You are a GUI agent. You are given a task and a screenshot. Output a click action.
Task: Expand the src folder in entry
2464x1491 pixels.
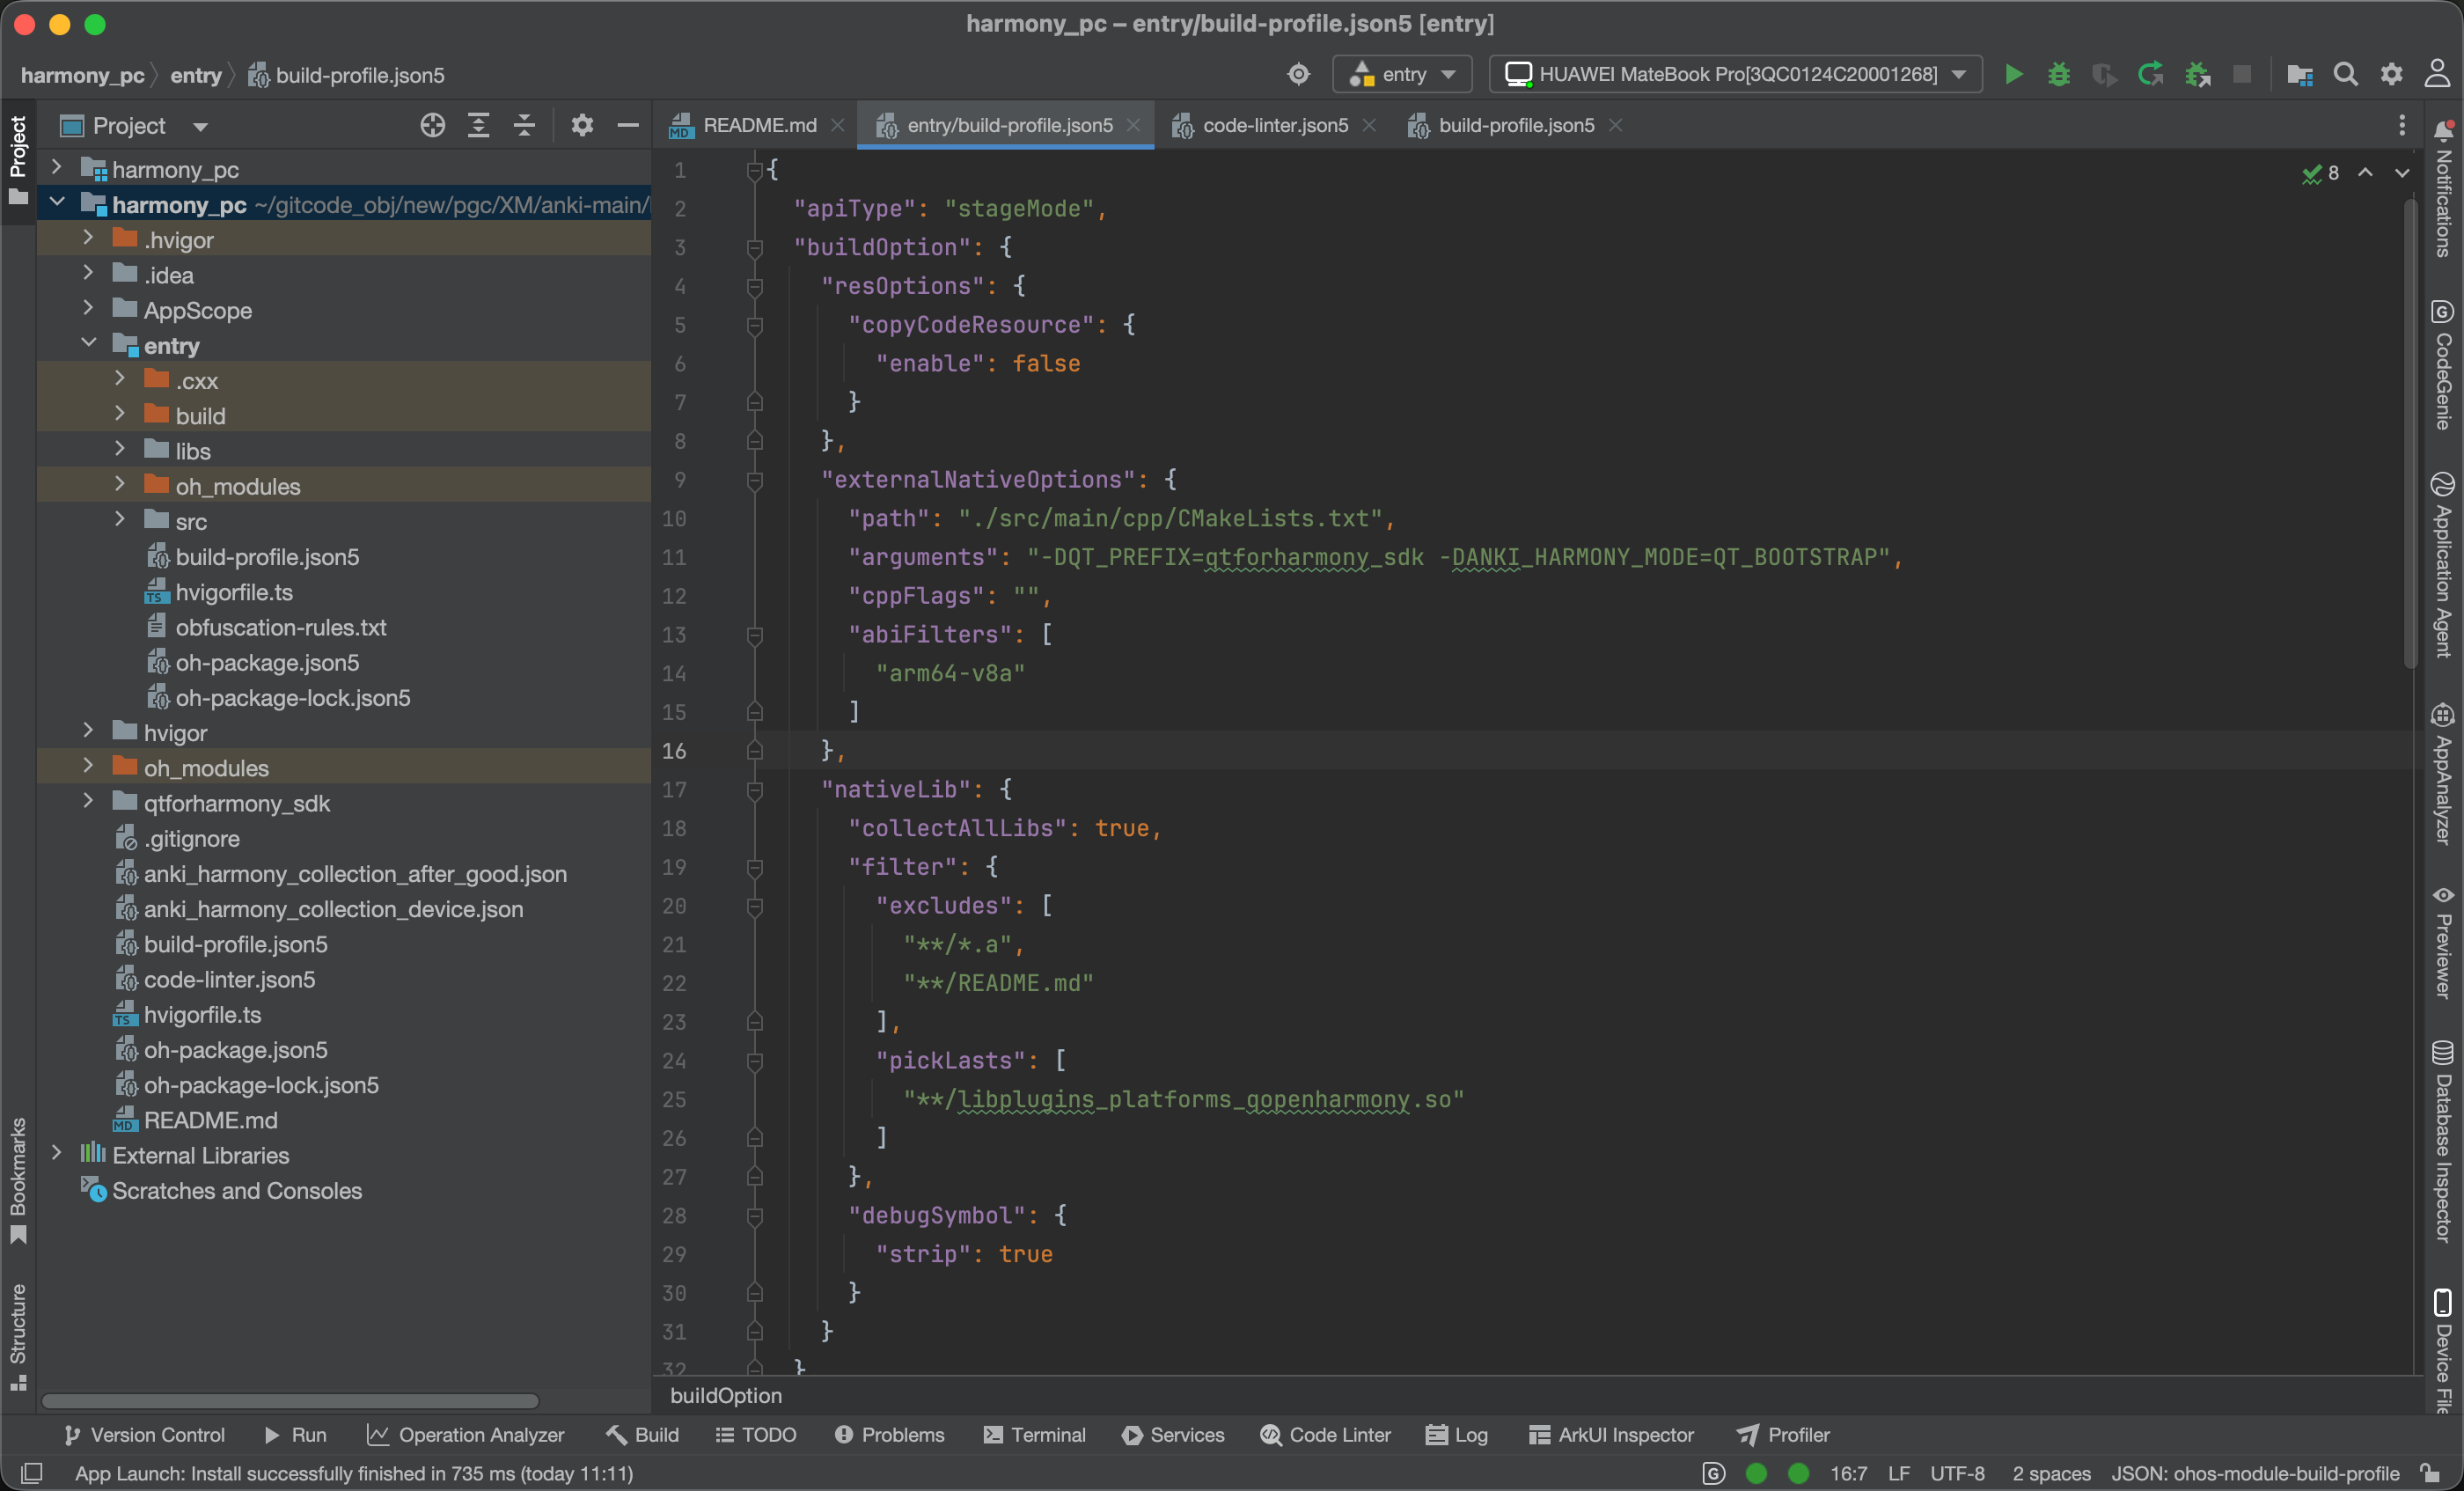pos(120,520)
